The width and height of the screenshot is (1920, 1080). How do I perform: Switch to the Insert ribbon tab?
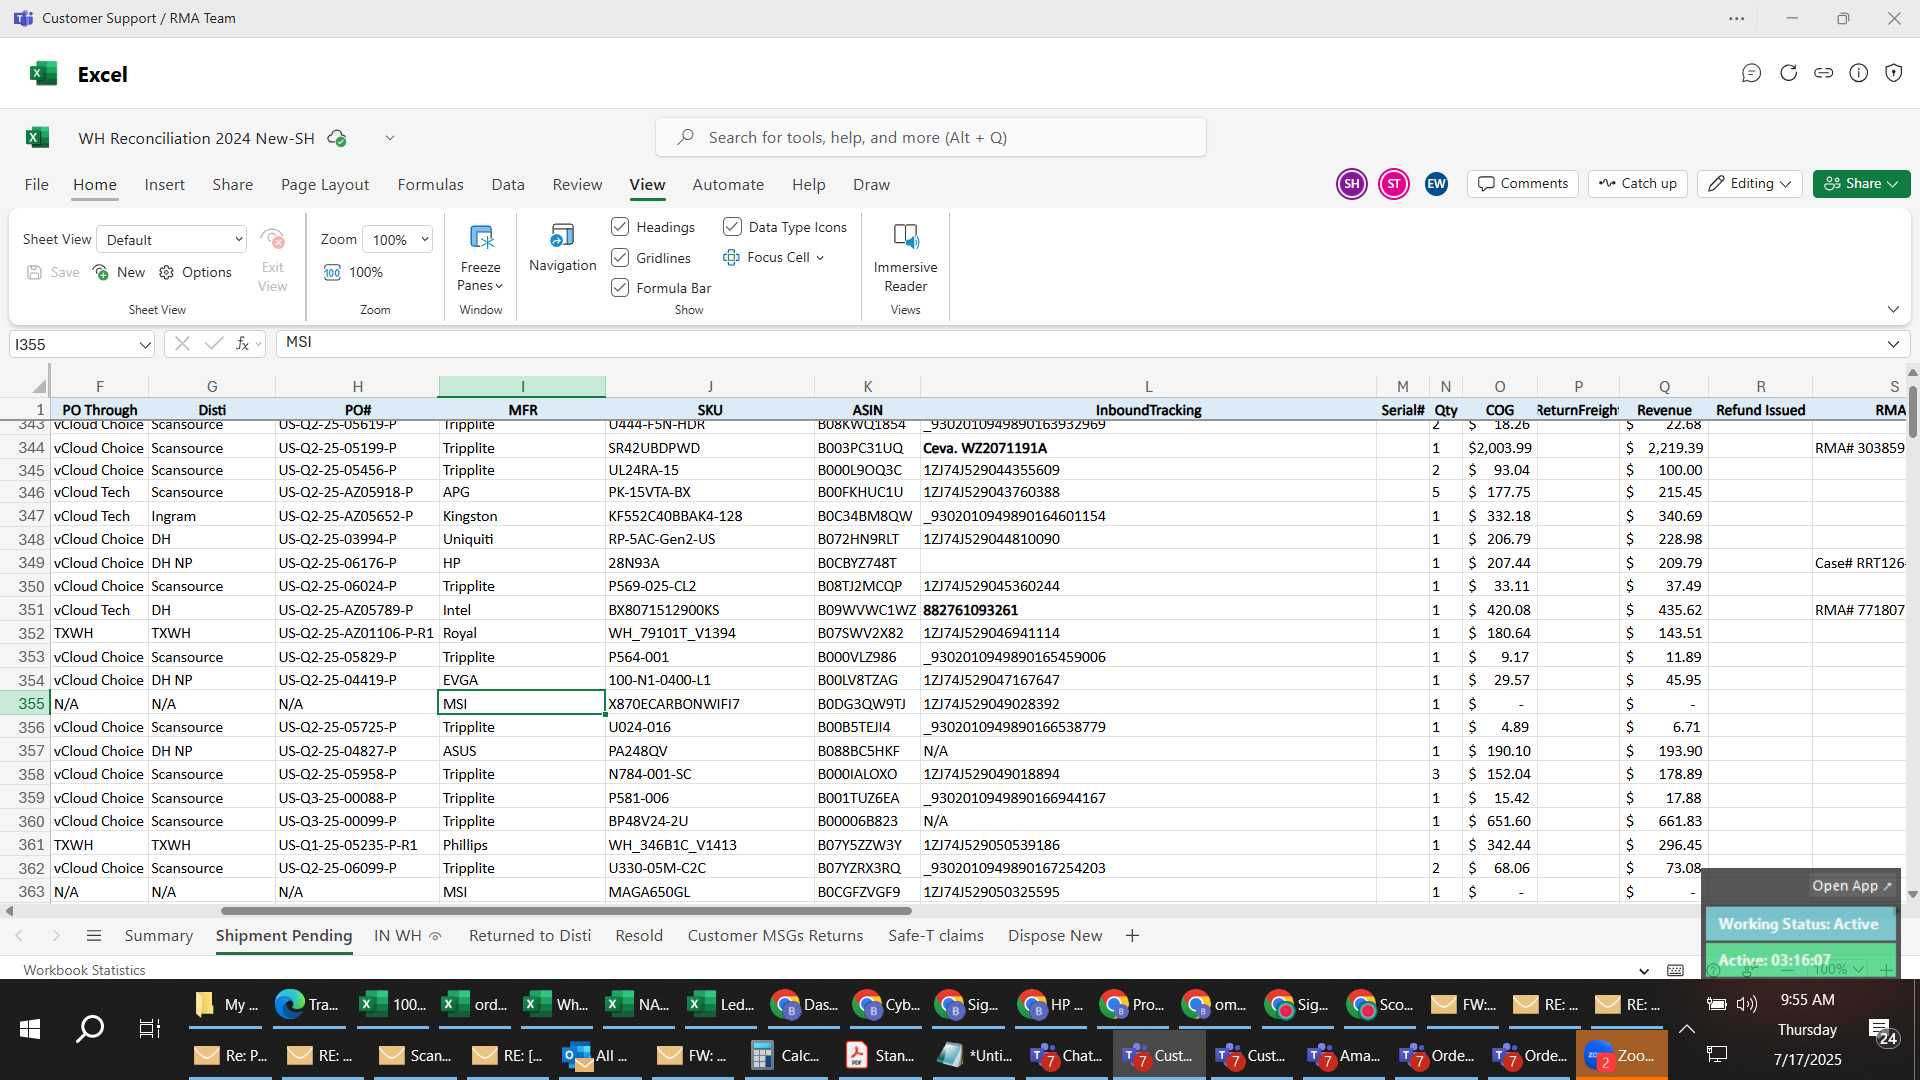(164, 185)
